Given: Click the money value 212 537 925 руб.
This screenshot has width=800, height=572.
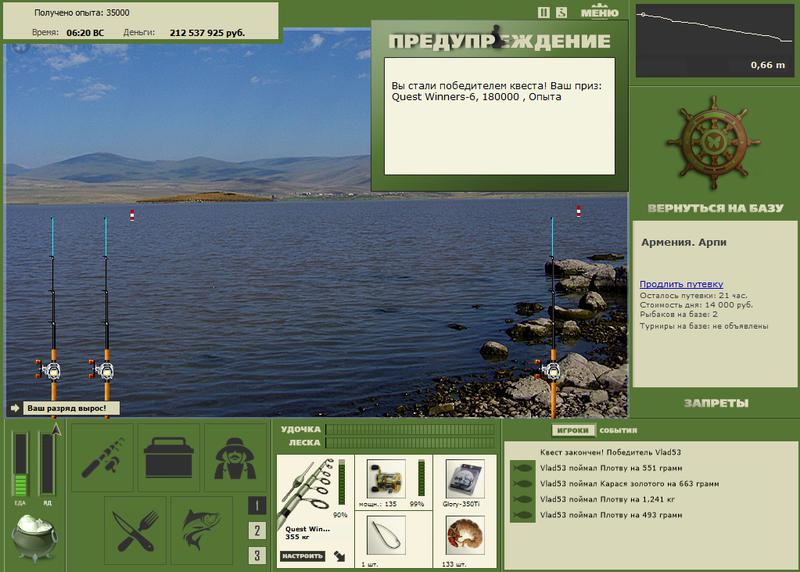Looking at the screenshot, I should pos(207,33).
